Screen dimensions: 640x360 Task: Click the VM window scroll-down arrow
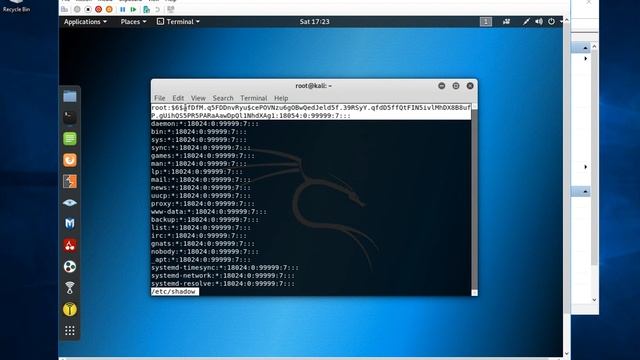tap(567, 353)
